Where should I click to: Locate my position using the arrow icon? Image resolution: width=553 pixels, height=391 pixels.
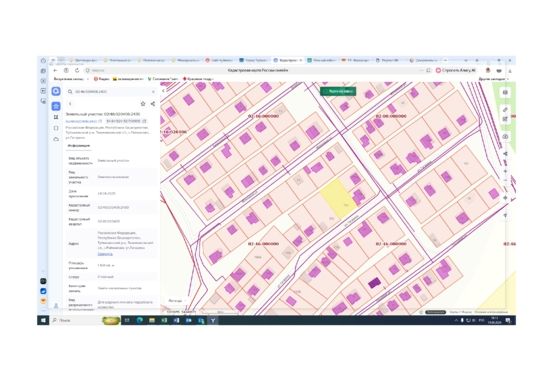505,215
